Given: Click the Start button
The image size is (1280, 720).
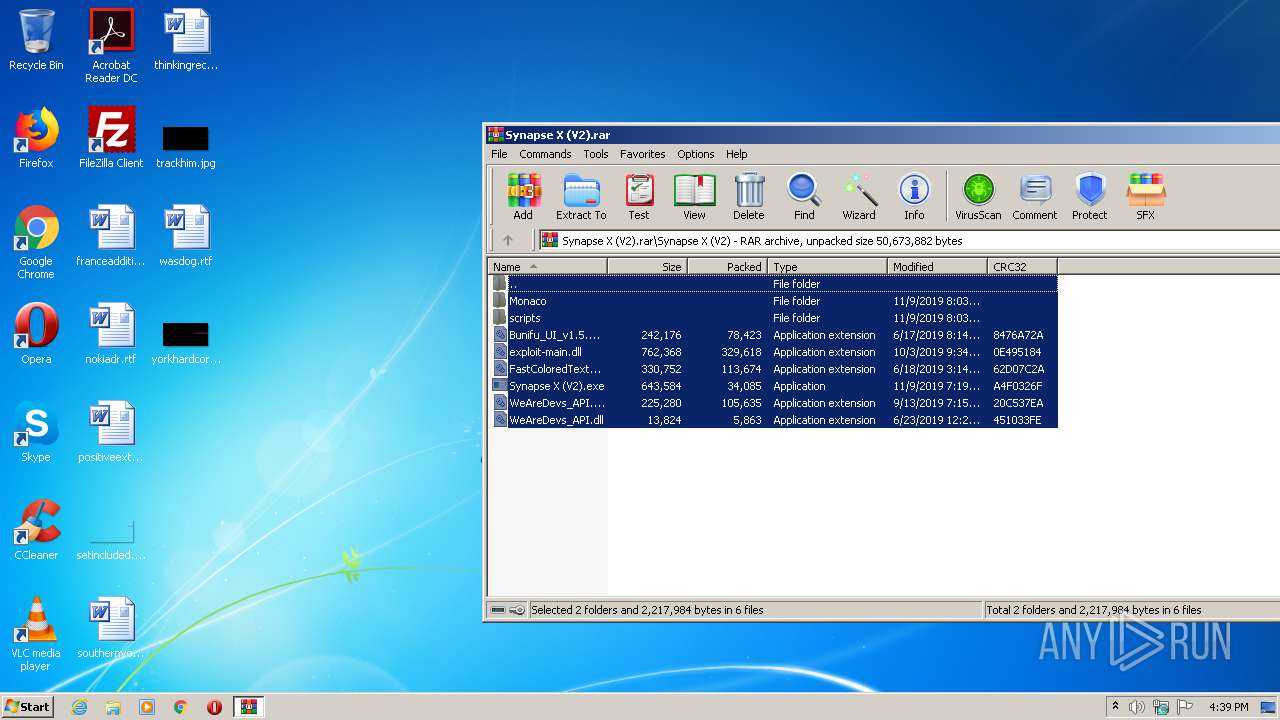Looking at the screenshot, I should [x=28, y=706].
